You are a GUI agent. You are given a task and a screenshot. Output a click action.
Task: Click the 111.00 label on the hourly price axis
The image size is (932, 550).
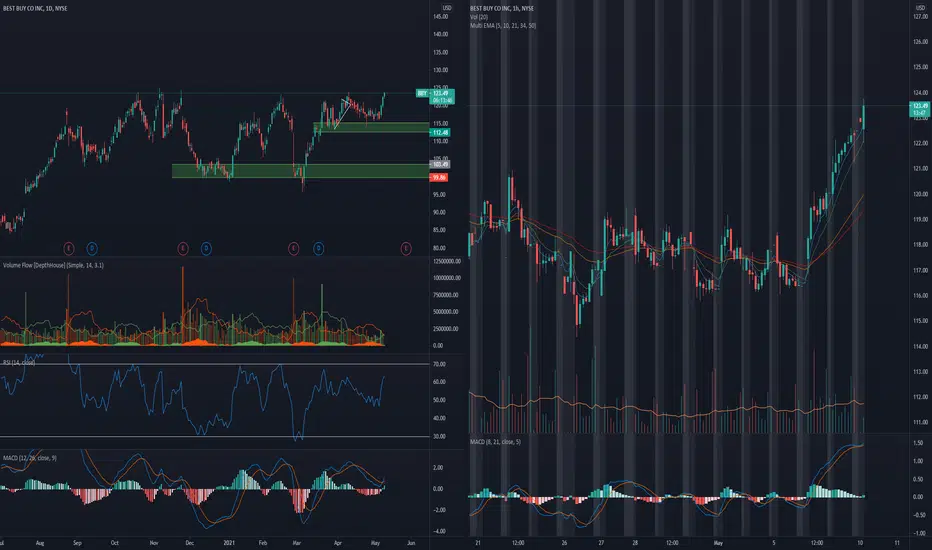[x=920, y=422]
